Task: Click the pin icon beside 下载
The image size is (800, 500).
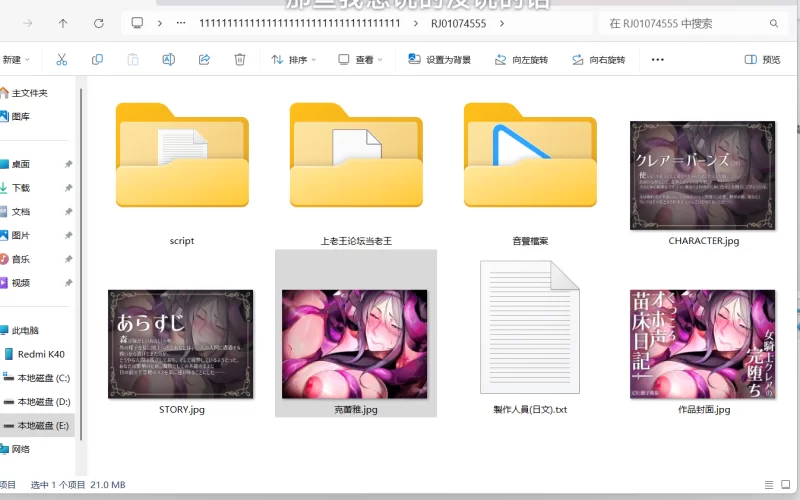Action: tap(68, 188)
